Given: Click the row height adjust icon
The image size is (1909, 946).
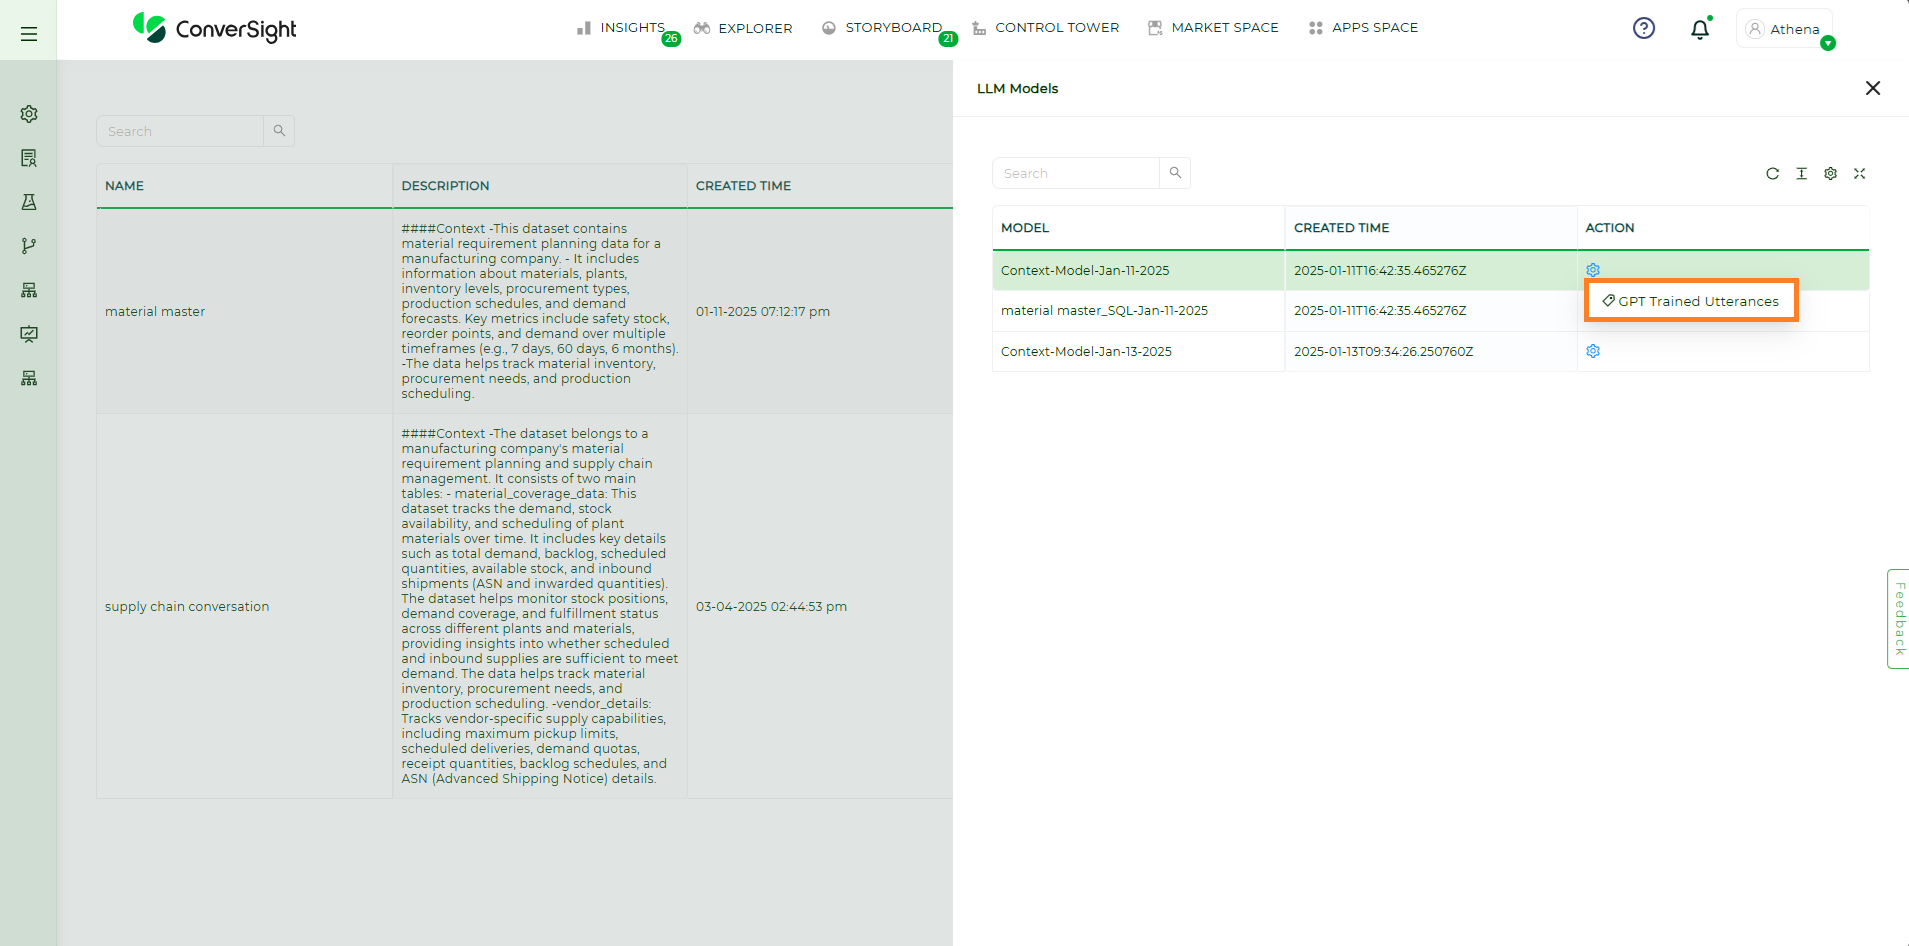Looking at the screenshot, I should [x=1801, y=173].
